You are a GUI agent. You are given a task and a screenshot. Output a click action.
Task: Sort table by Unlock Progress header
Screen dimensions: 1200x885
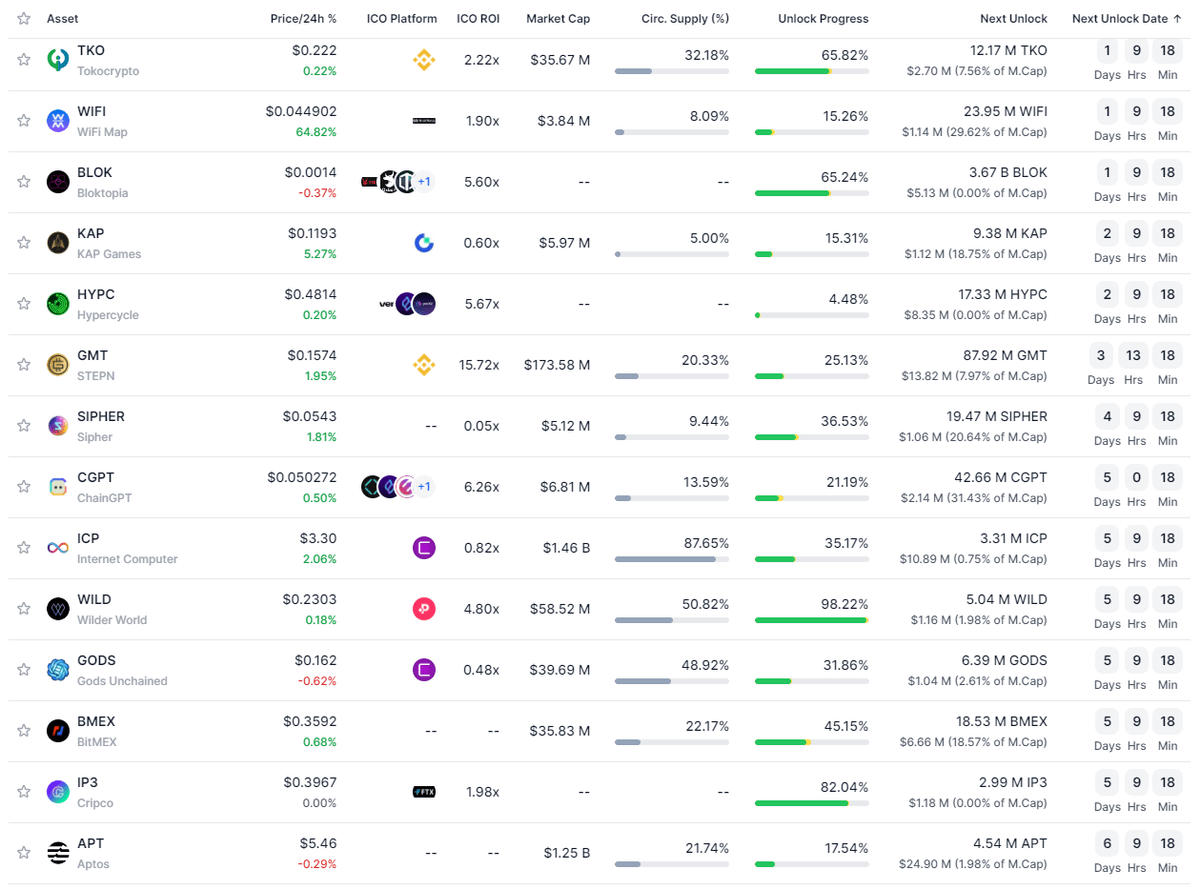(823, 19)
